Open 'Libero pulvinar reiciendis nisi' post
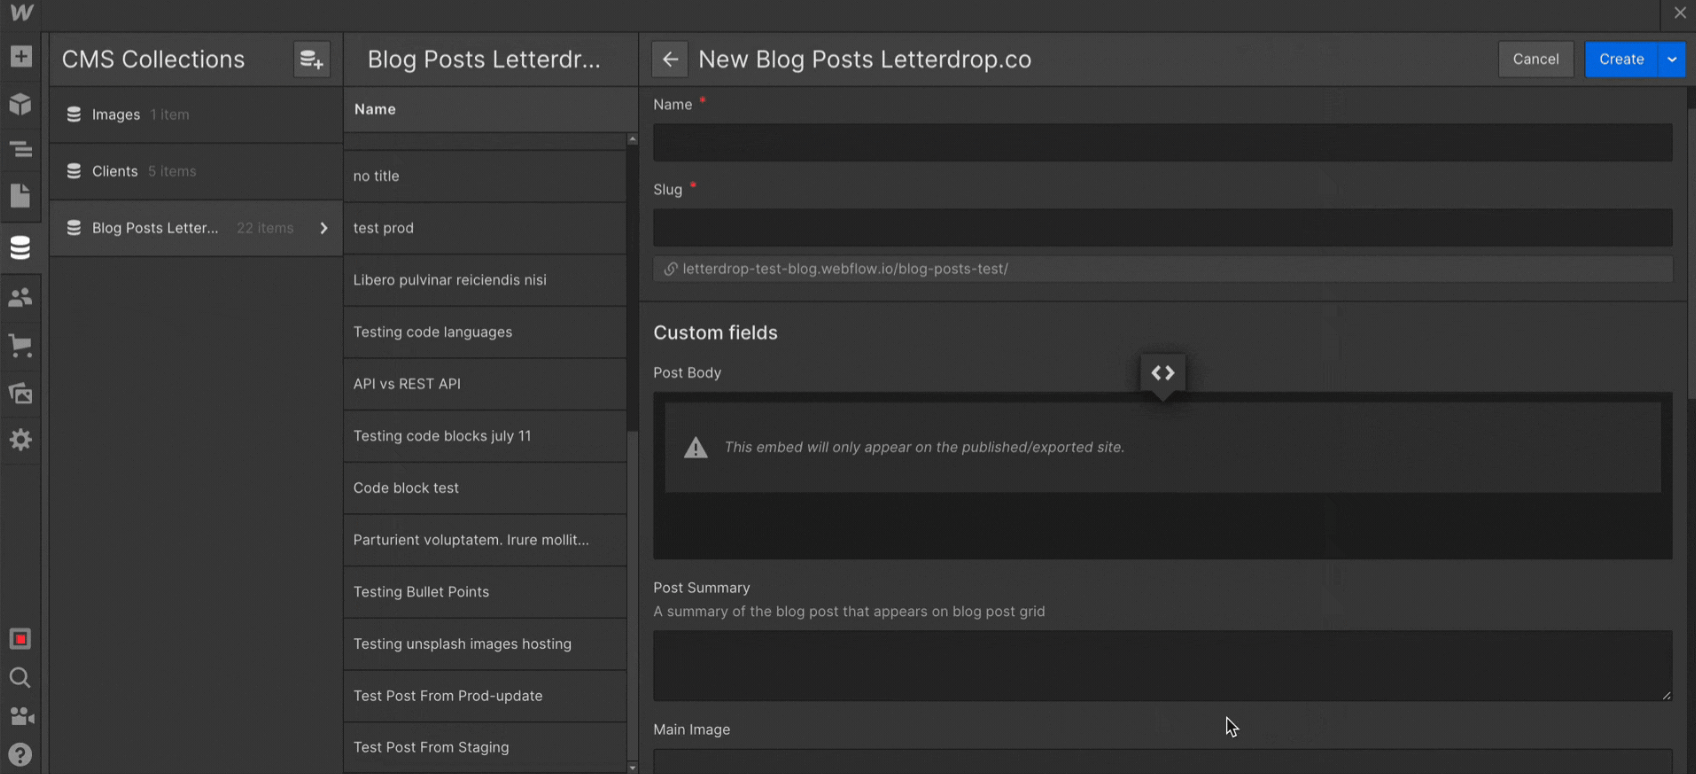The width and height of the screenshot is (1696, 774). pyautogui.click(x=485, y=280)
